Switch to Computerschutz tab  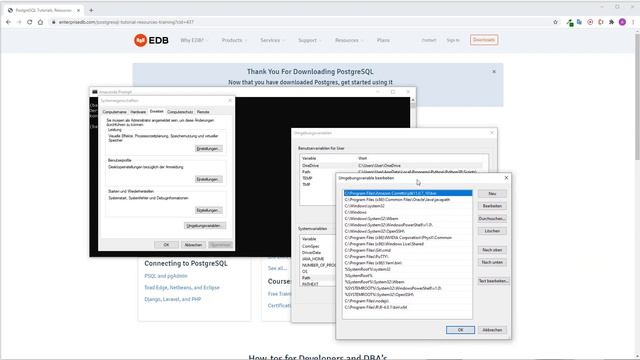(180, 112)
